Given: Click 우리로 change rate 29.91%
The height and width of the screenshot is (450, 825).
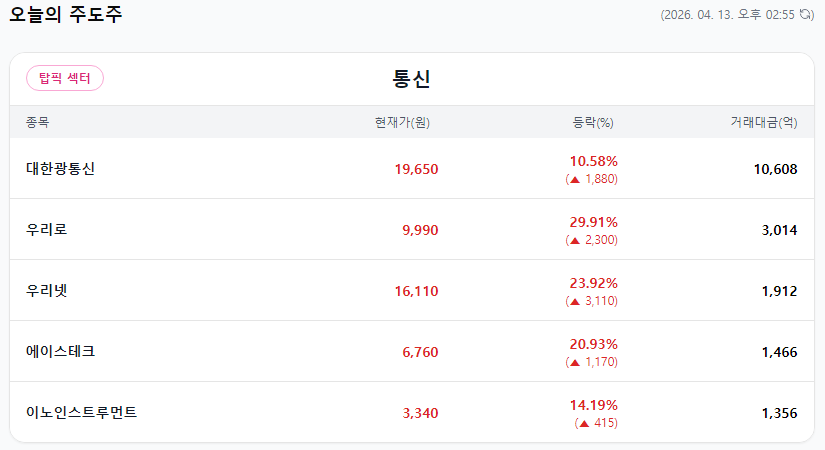Looking at the screenshot, I should point(593,222).
